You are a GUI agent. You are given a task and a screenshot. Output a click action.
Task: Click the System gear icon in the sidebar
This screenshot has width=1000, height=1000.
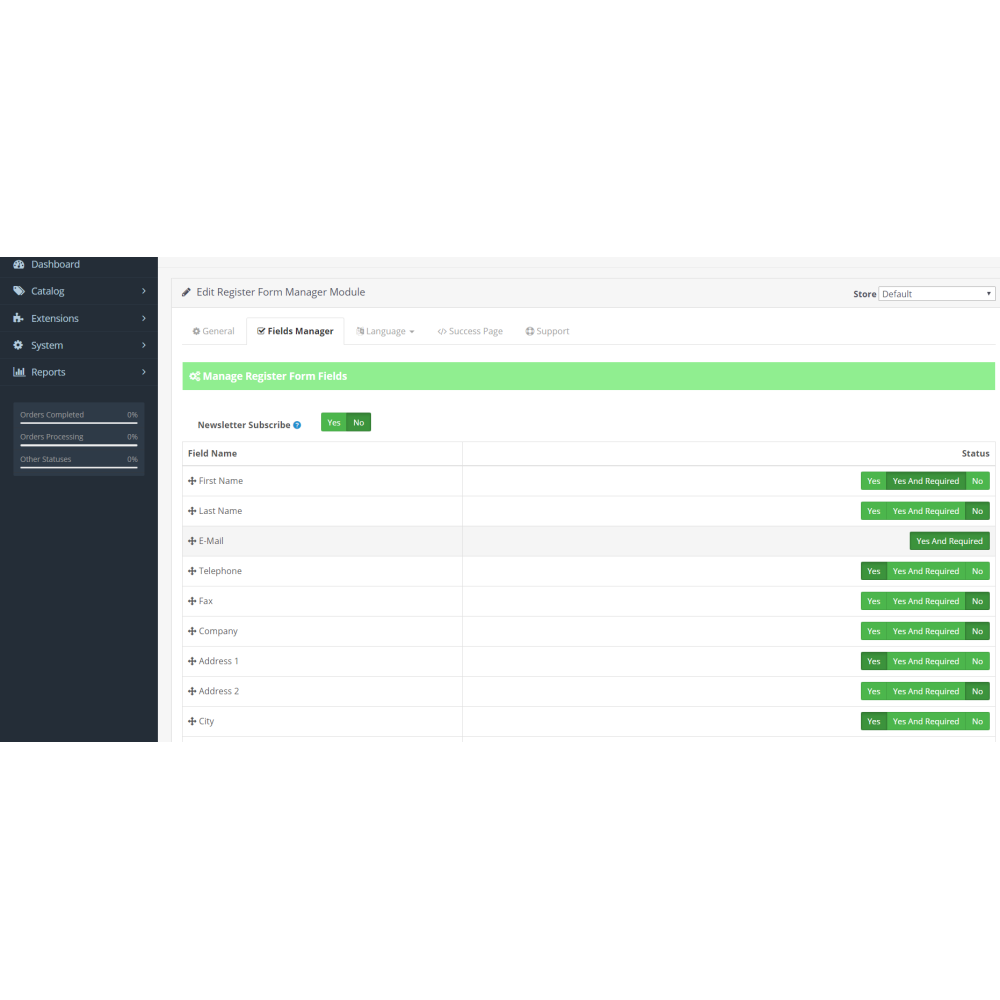coord(19,345)
